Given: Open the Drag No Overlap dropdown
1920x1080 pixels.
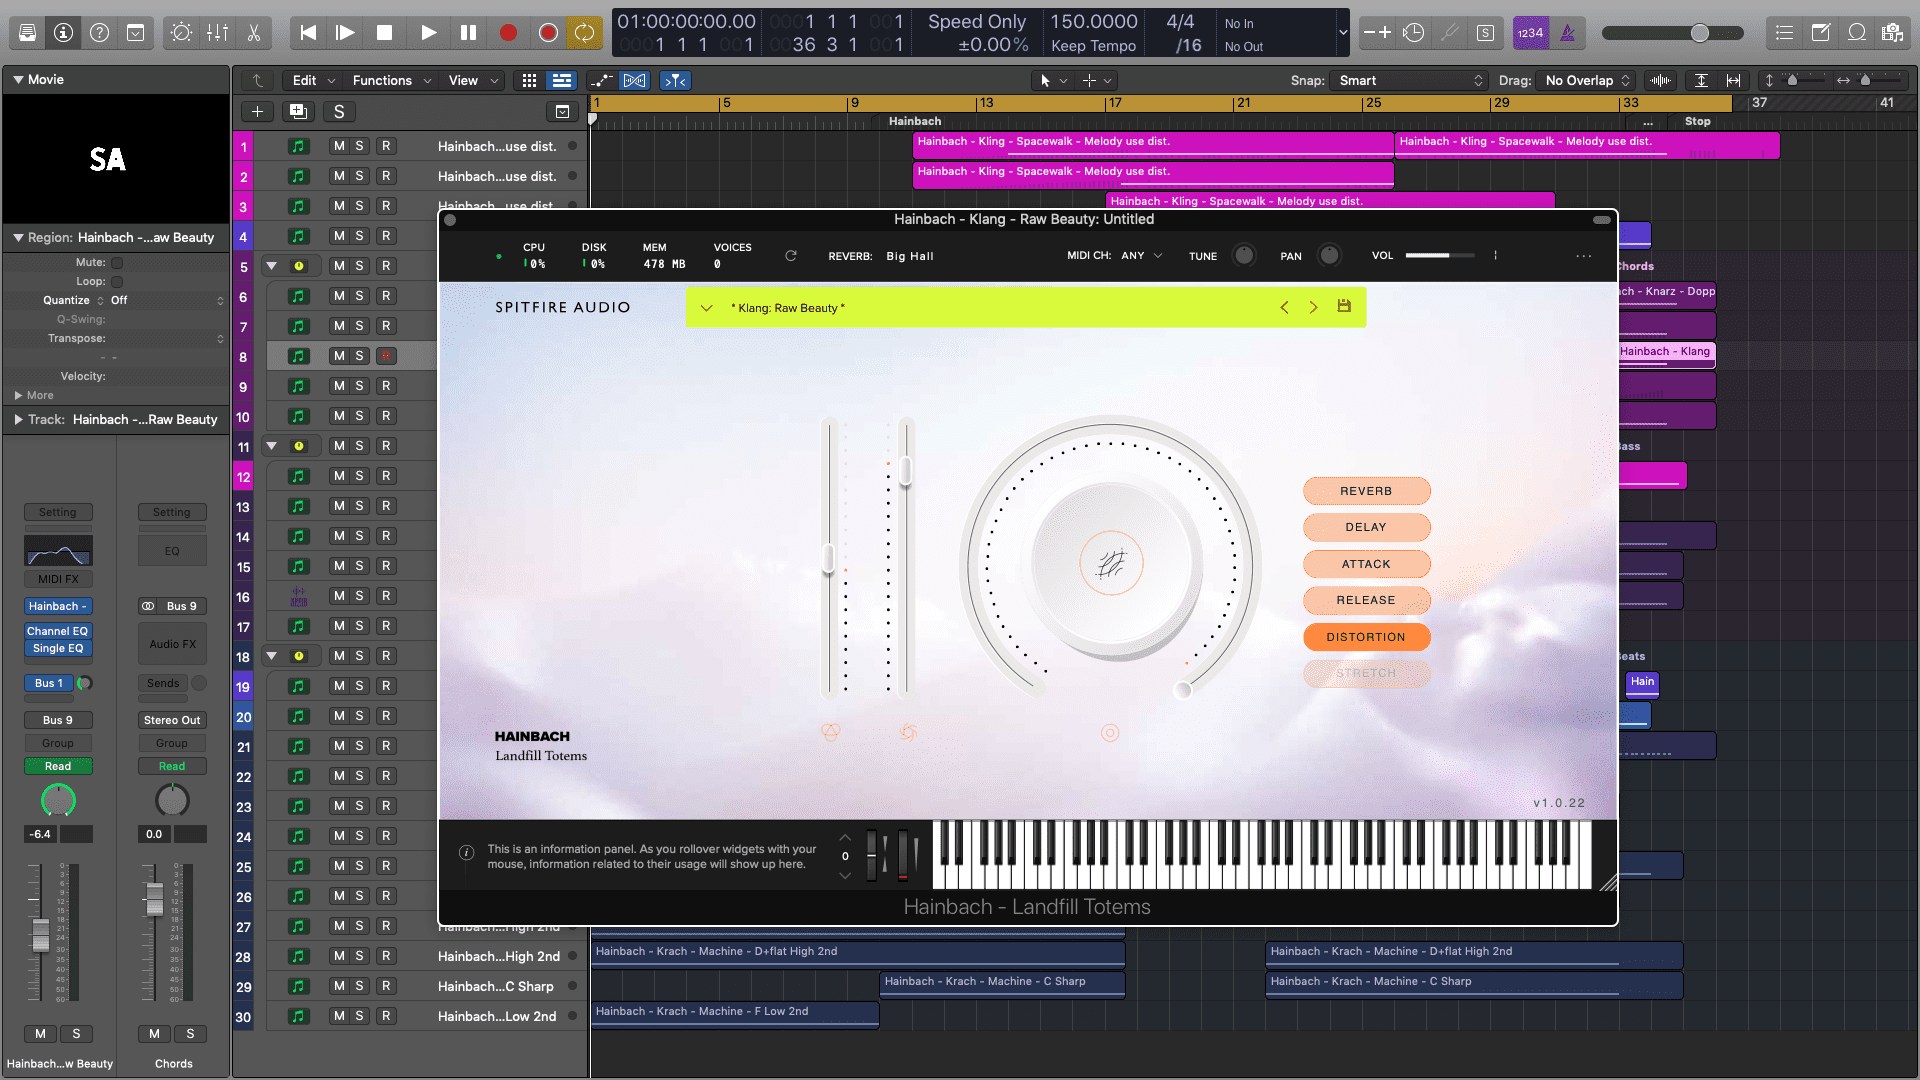Looking at the screenshot, I should point(1587,80).
